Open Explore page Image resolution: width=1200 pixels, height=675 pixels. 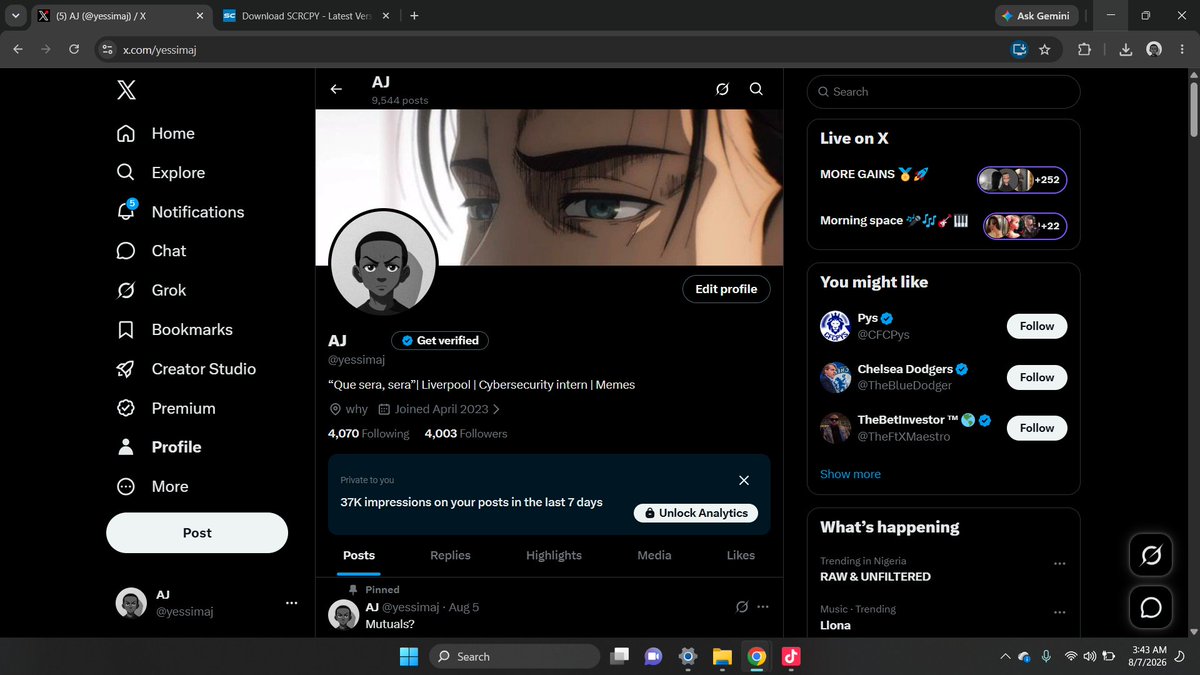(x=161, y=172)
